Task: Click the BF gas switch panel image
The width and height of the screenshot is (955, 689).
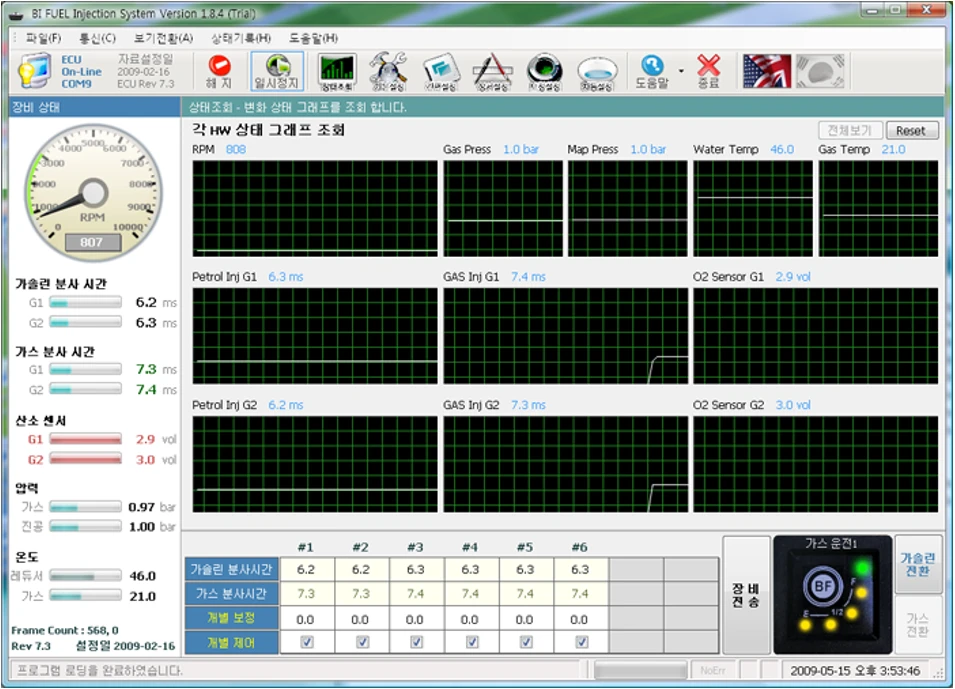Action: pos(833,595)
